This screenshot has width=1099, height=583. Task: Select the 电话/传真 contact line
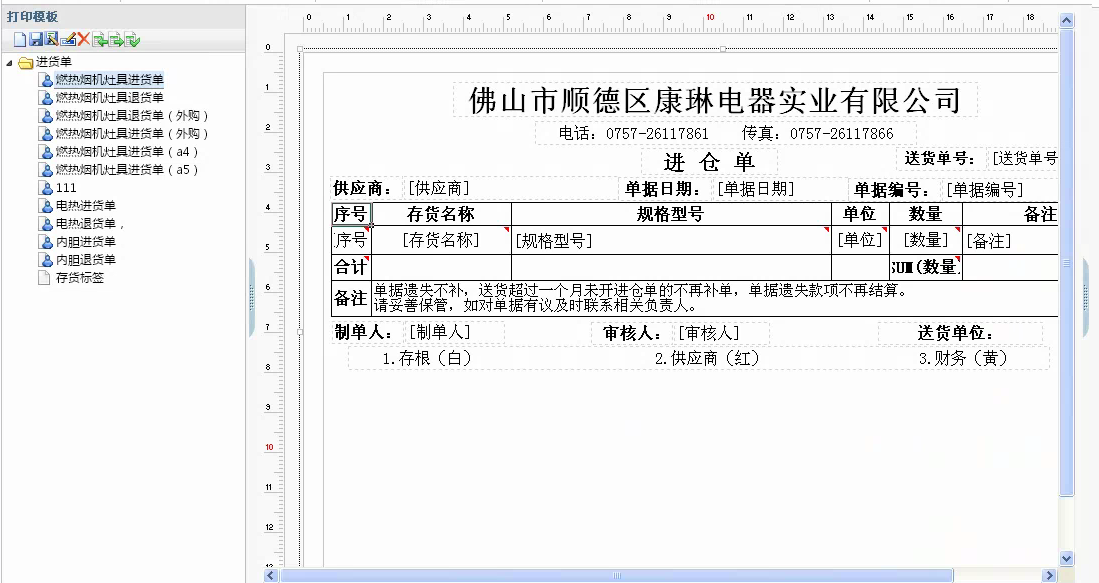tap(725, 133)
